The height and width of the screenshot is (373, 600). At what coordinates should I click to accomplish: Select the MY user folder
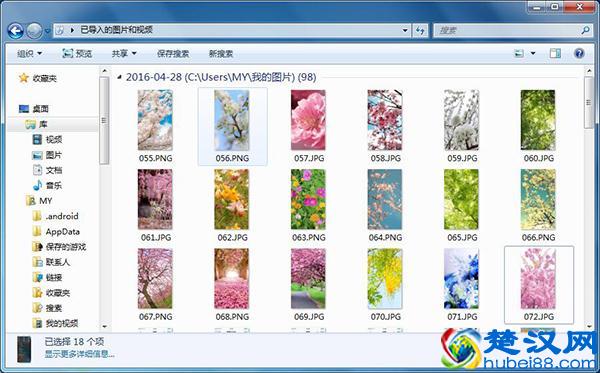coord(39,201)
